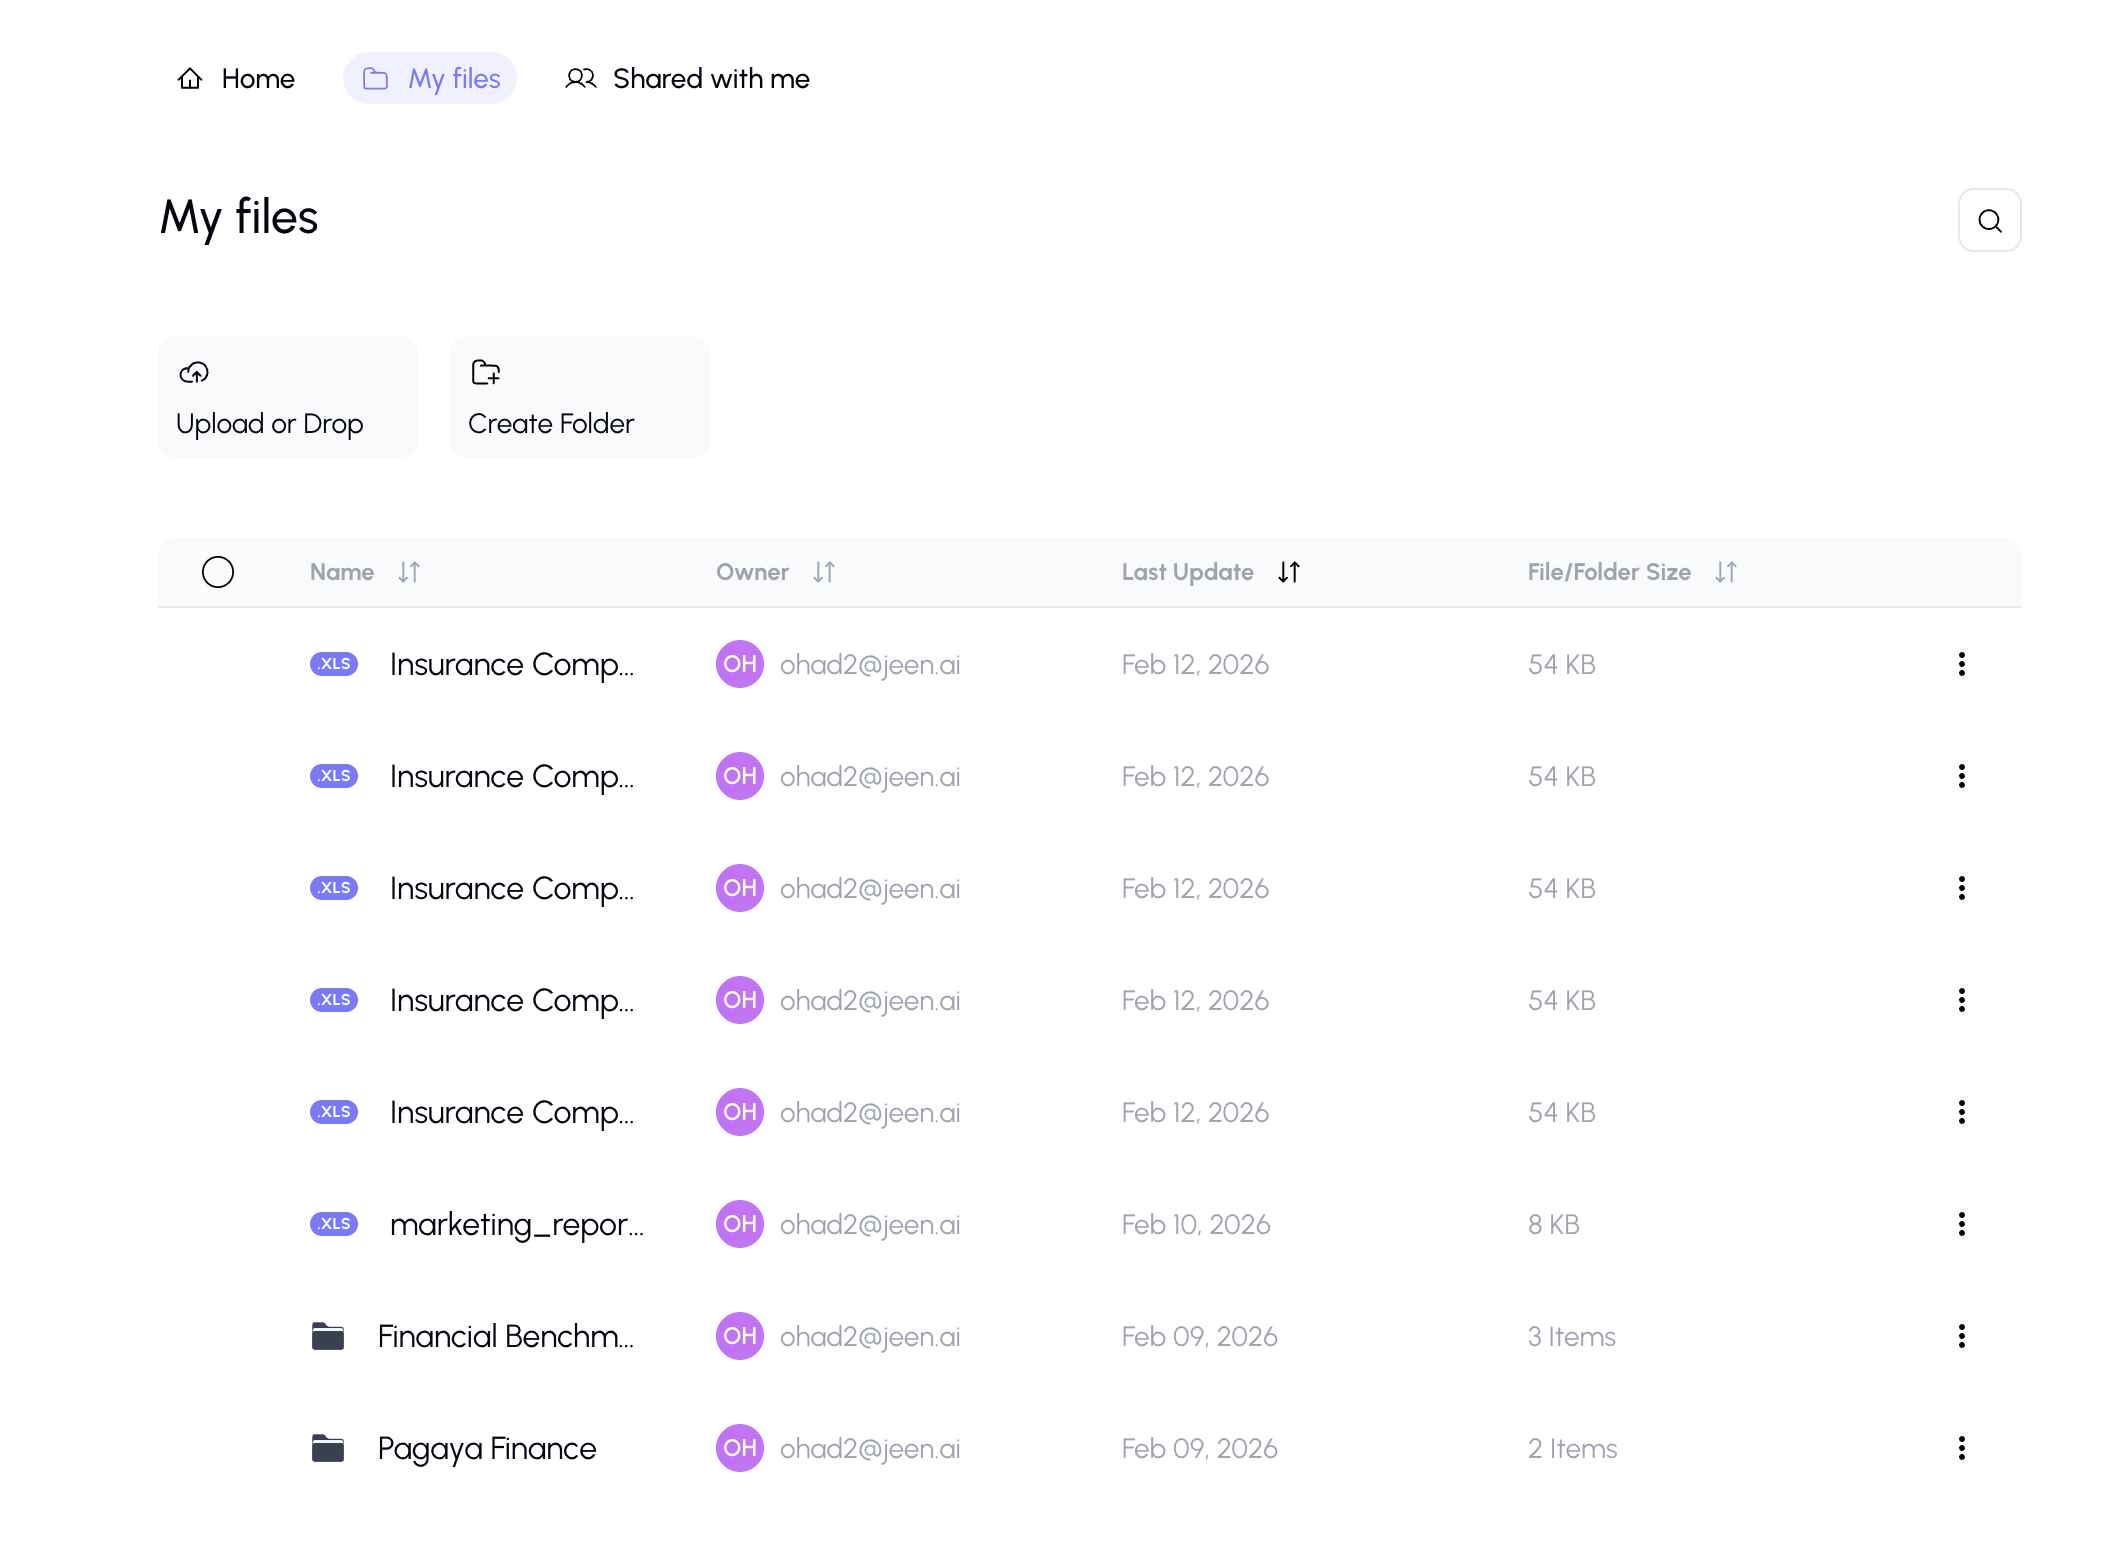Sort by Owner column arrows
Image resolution: width=2118 pixels, height=1556 pixels.
[x=823, y=572]
